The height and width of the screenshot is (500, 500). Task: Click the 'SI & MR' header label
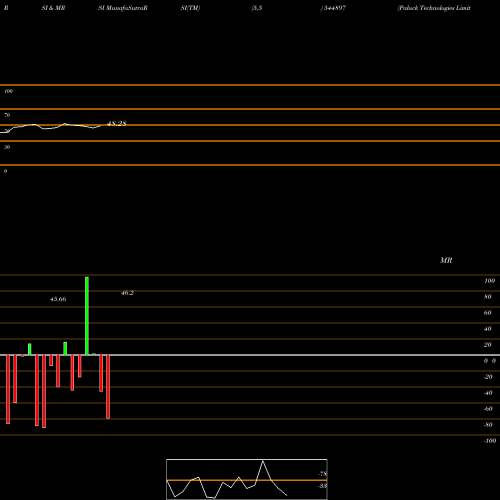[53, 8]
